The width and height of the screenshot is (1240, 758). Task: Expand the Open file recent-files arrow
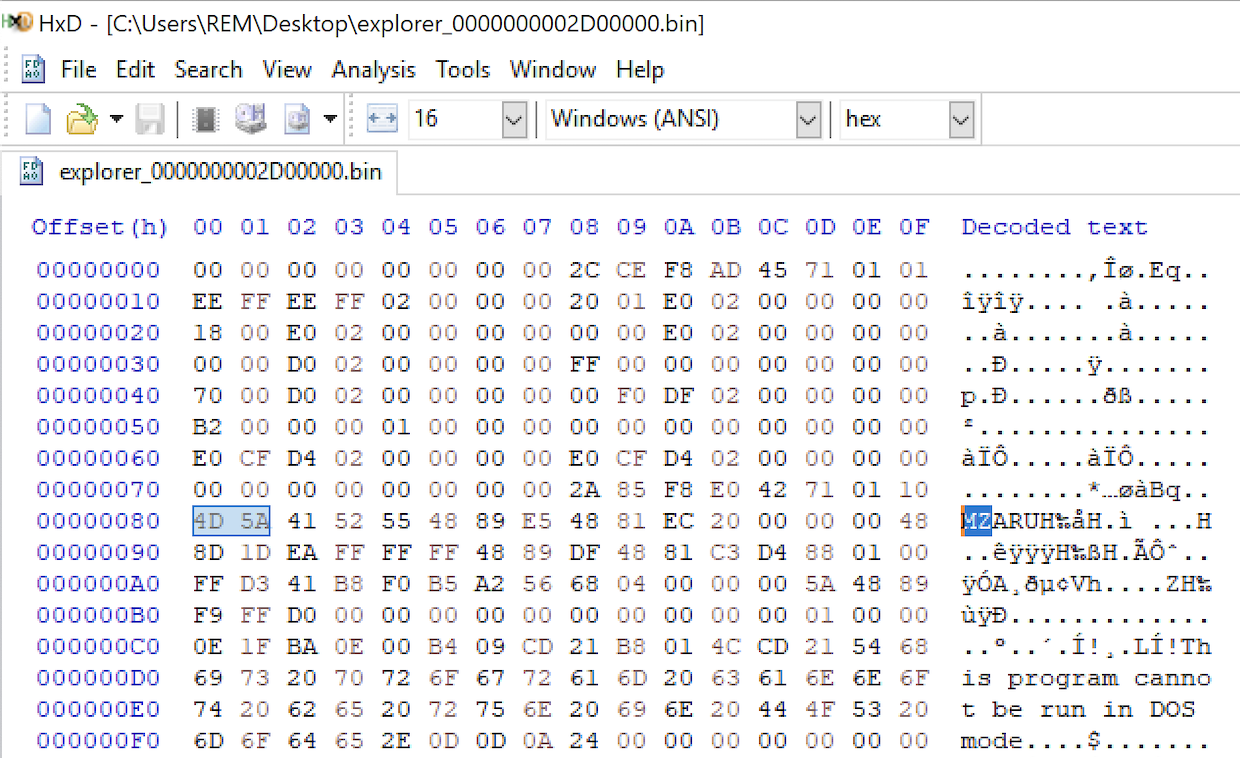(116, 120)
